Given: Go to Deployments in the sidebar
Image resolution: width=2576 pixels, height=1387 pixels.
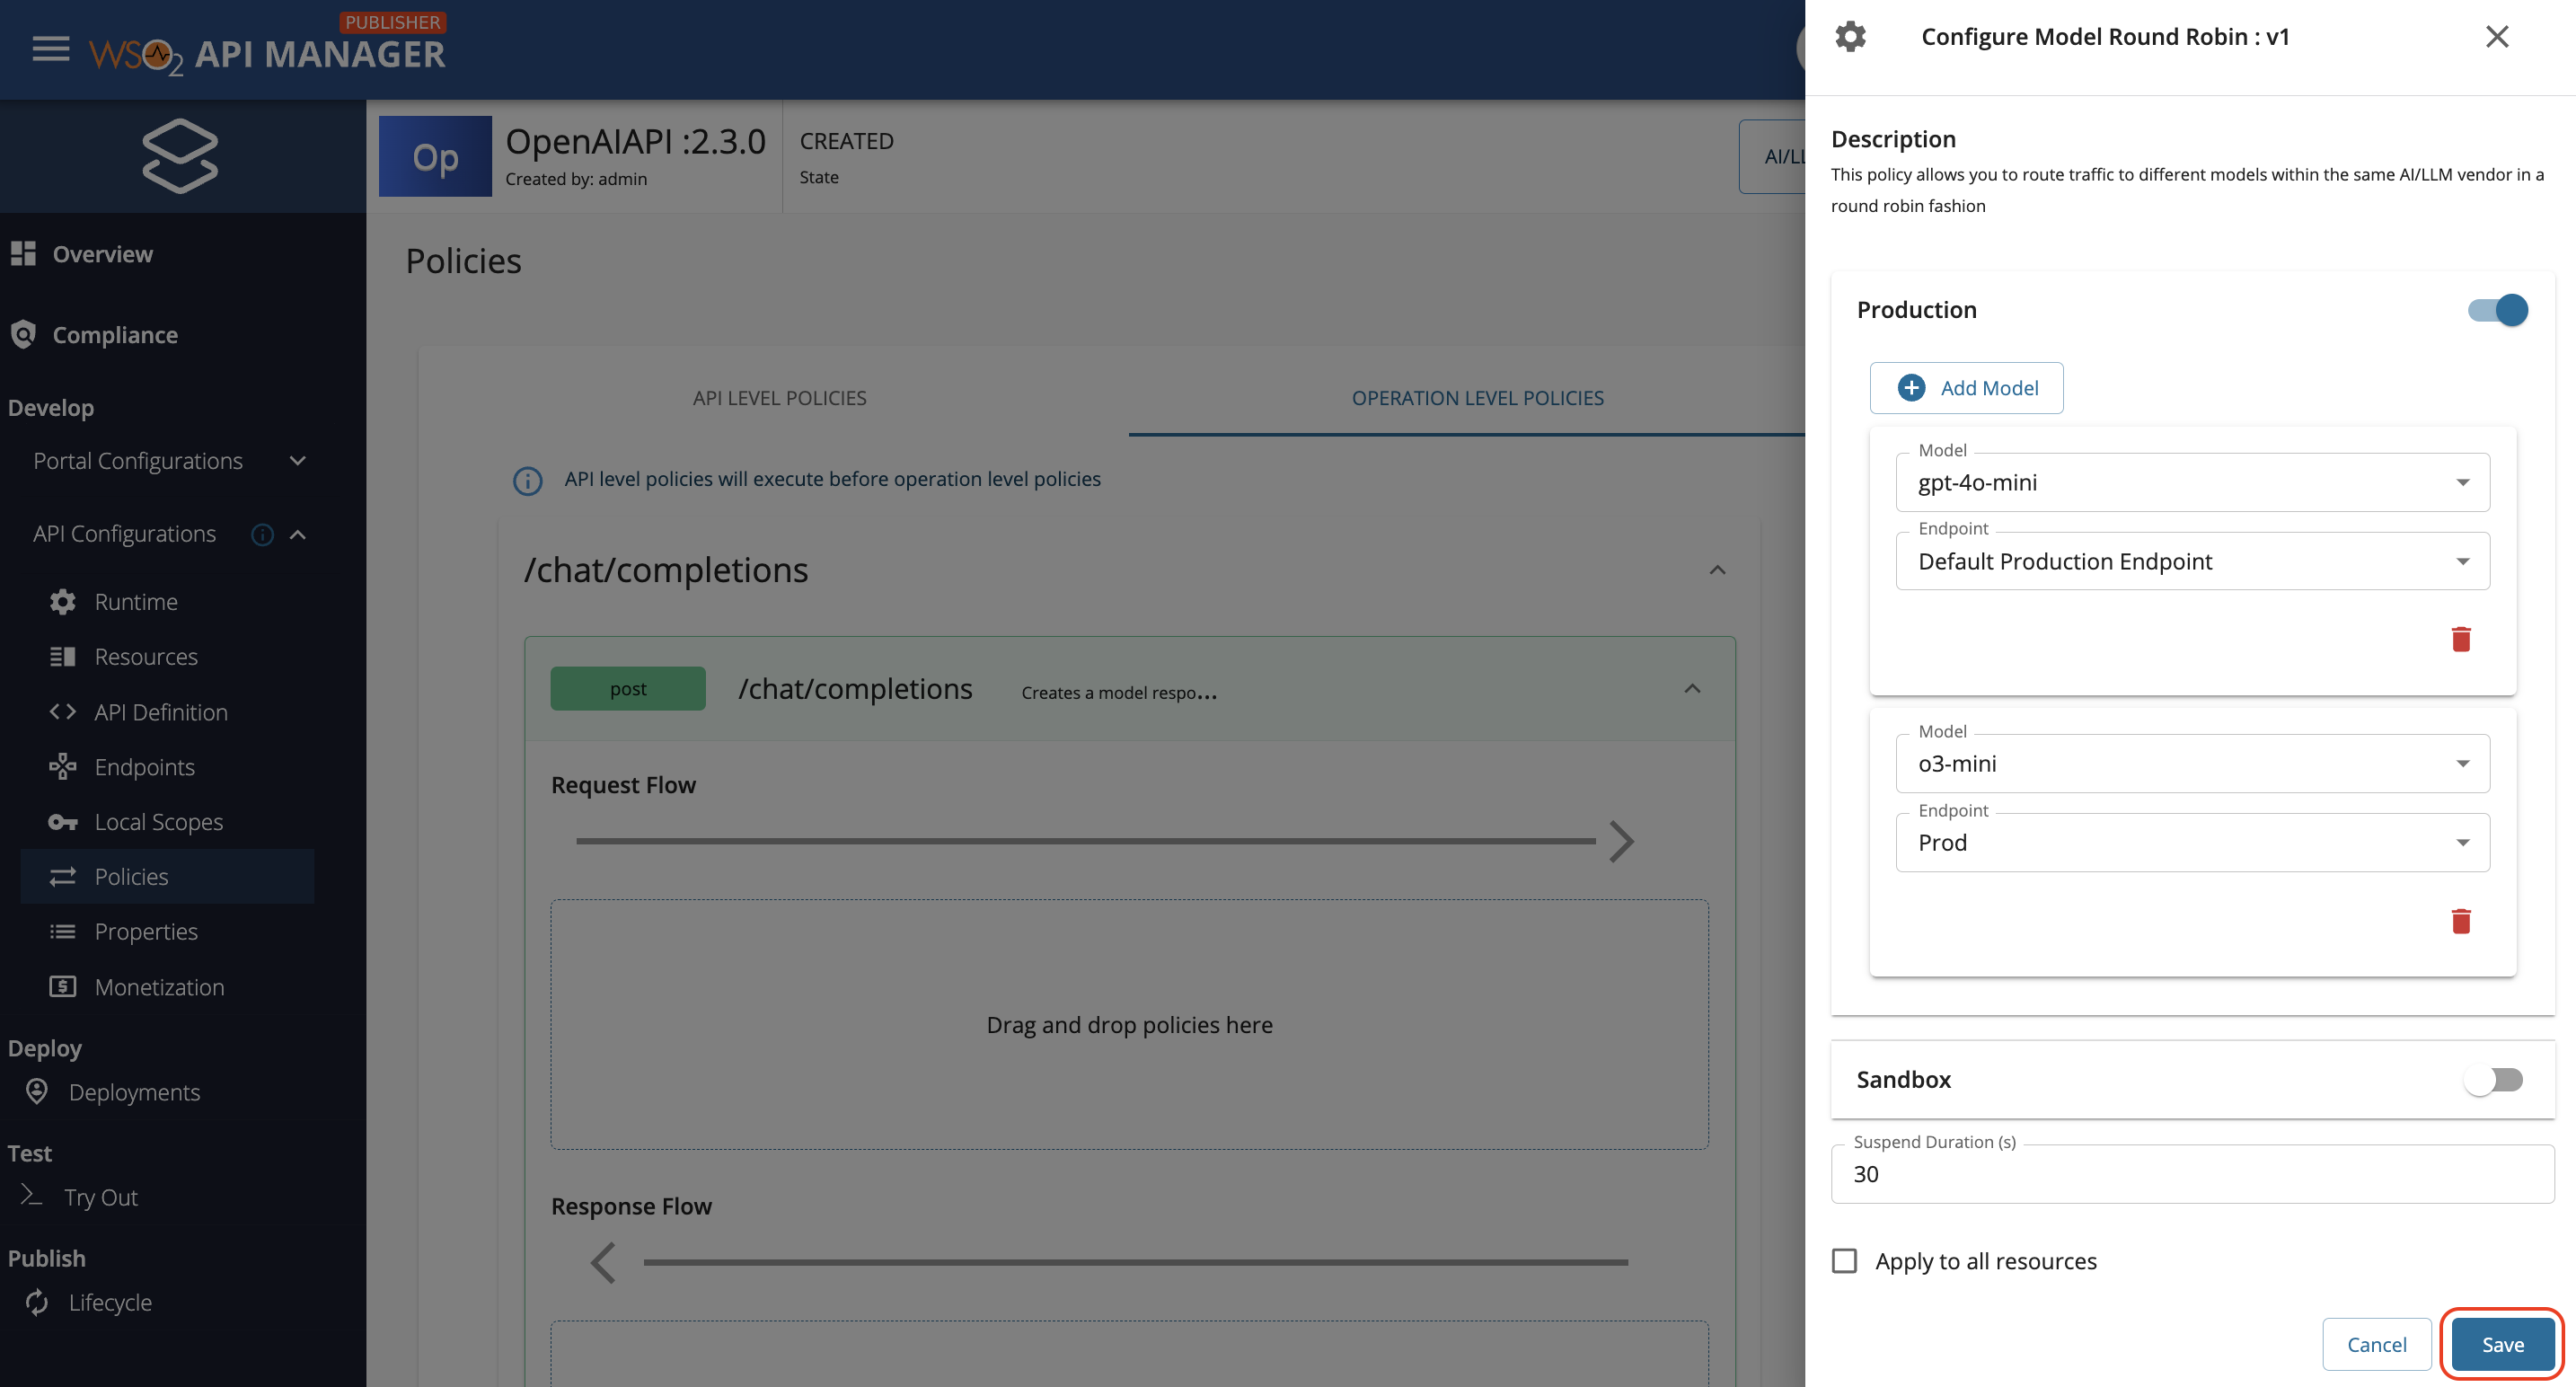Looking at the screenshot, I should click(134, 1092).
